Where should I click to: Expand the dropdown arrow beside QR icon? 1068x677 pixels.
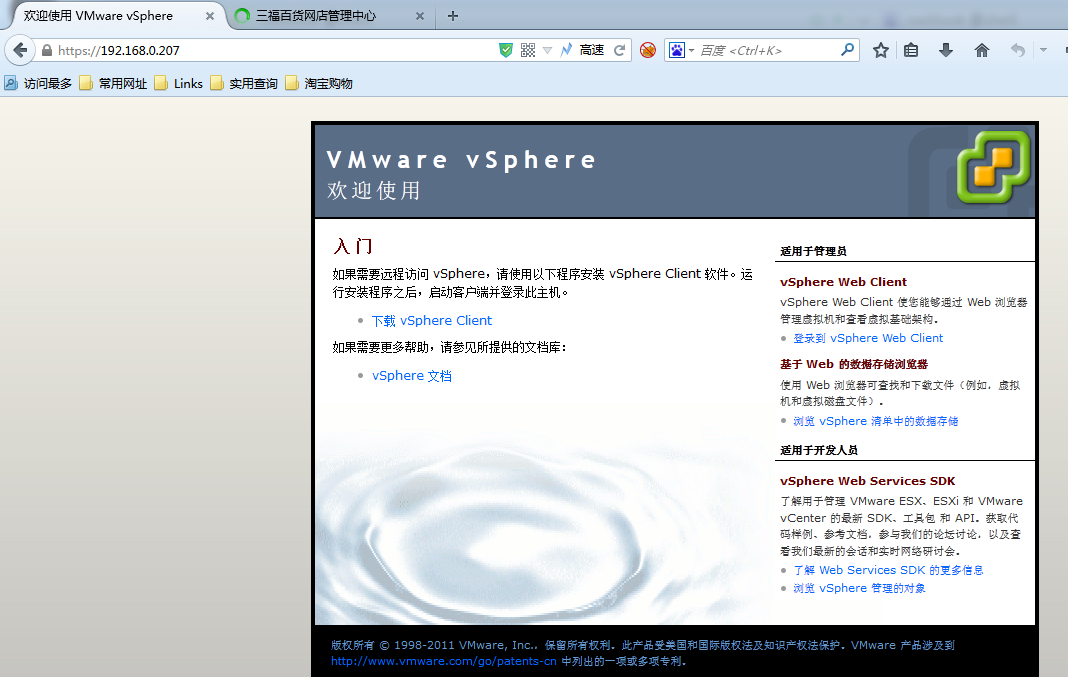[x=547, y=50]
